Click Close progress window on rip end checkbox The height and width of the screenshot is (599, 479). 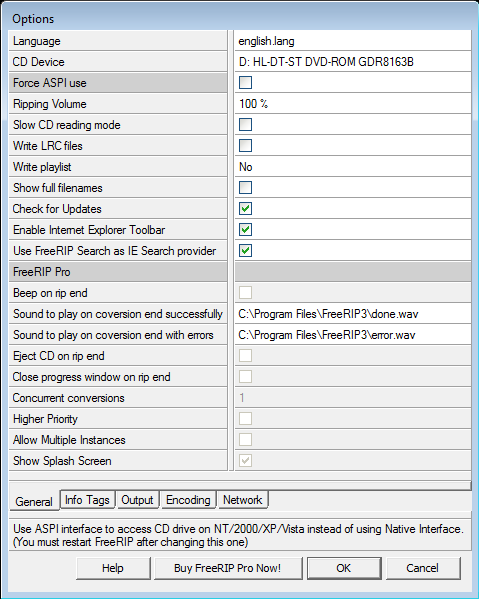tap(245, 377)
